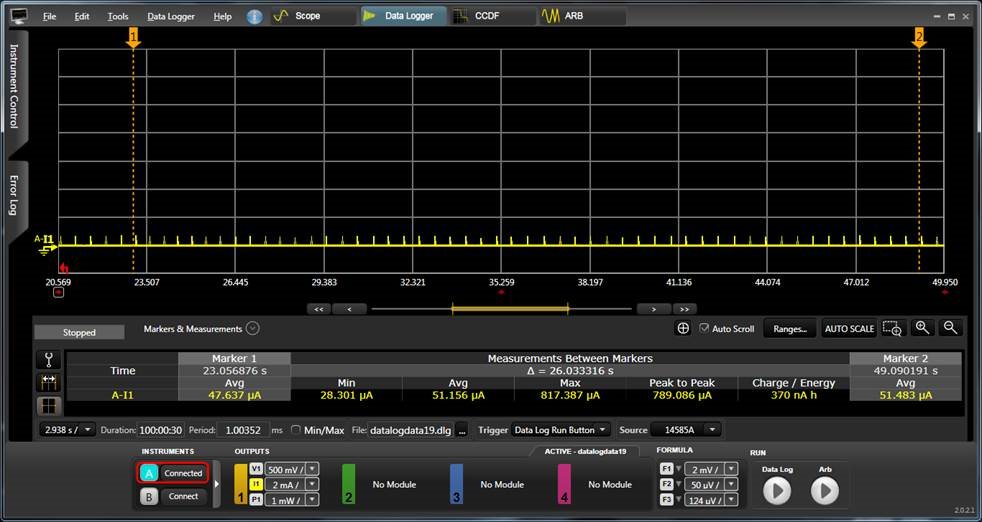The image size is (982, 522).
Task: Open the Trigger Data Log Run Button dropdown
Action: point(559,430)
